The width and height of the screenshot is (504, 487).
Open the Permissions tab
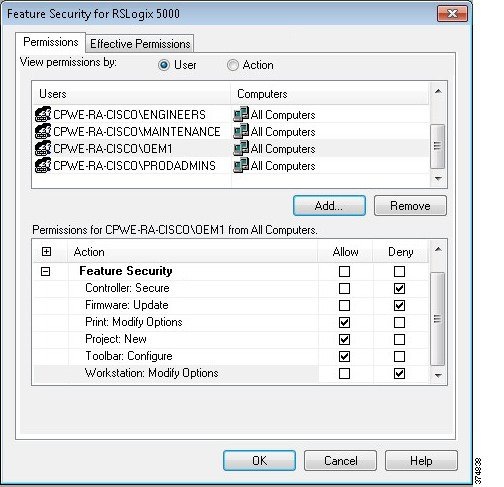coord(51,42)
